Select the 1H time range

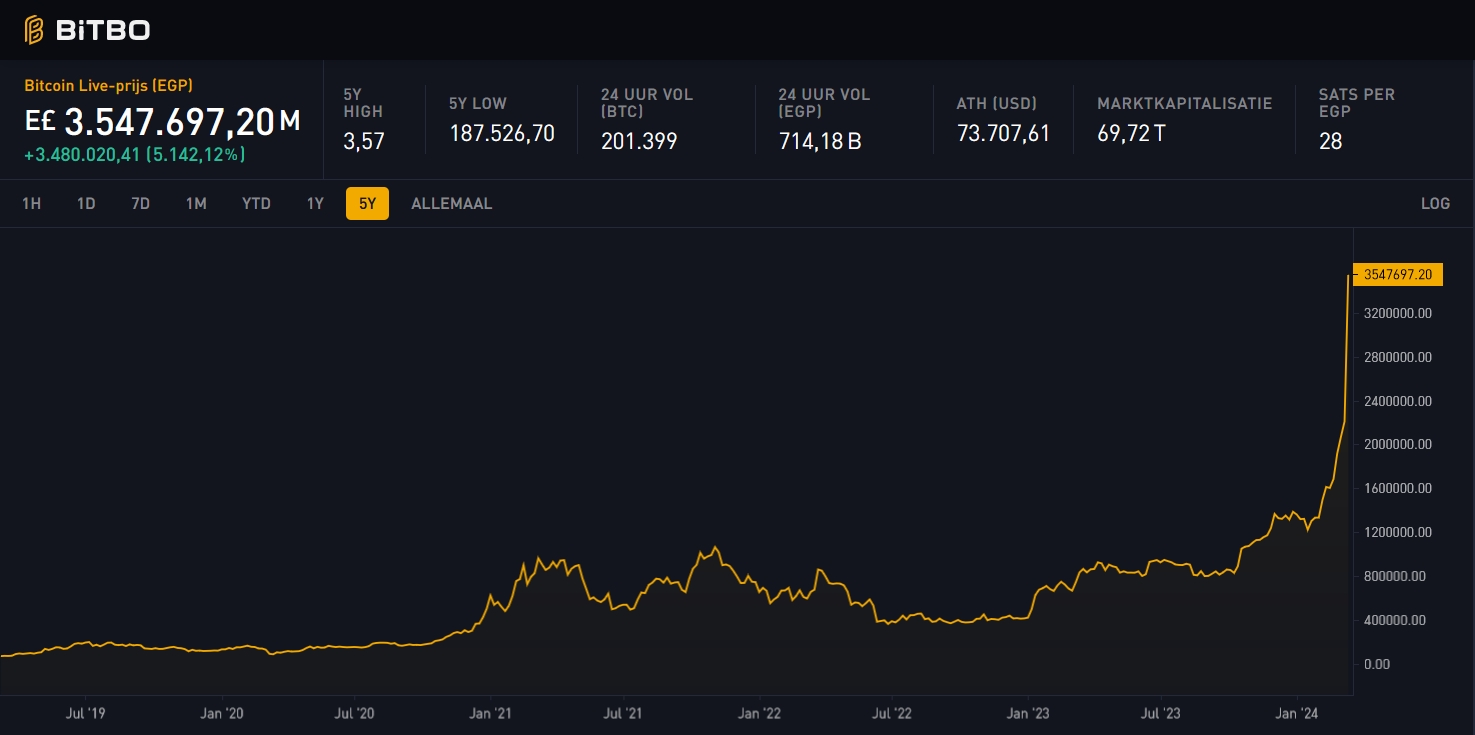click(x=31, y=203)
